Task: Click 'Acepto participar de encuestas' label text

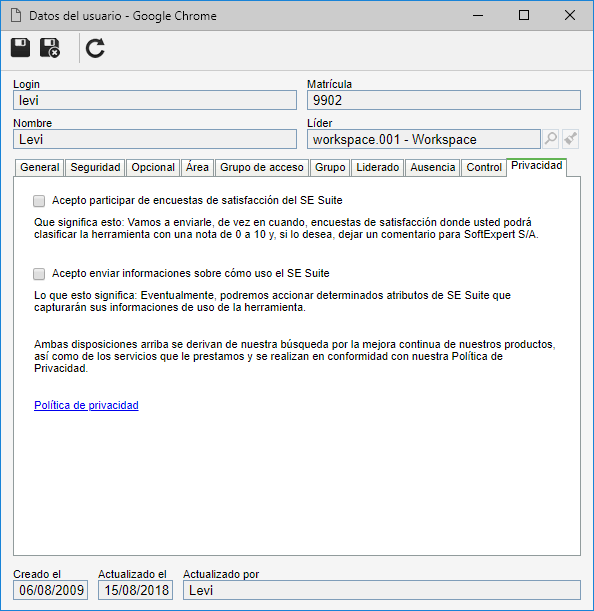Action: [197, 200]
